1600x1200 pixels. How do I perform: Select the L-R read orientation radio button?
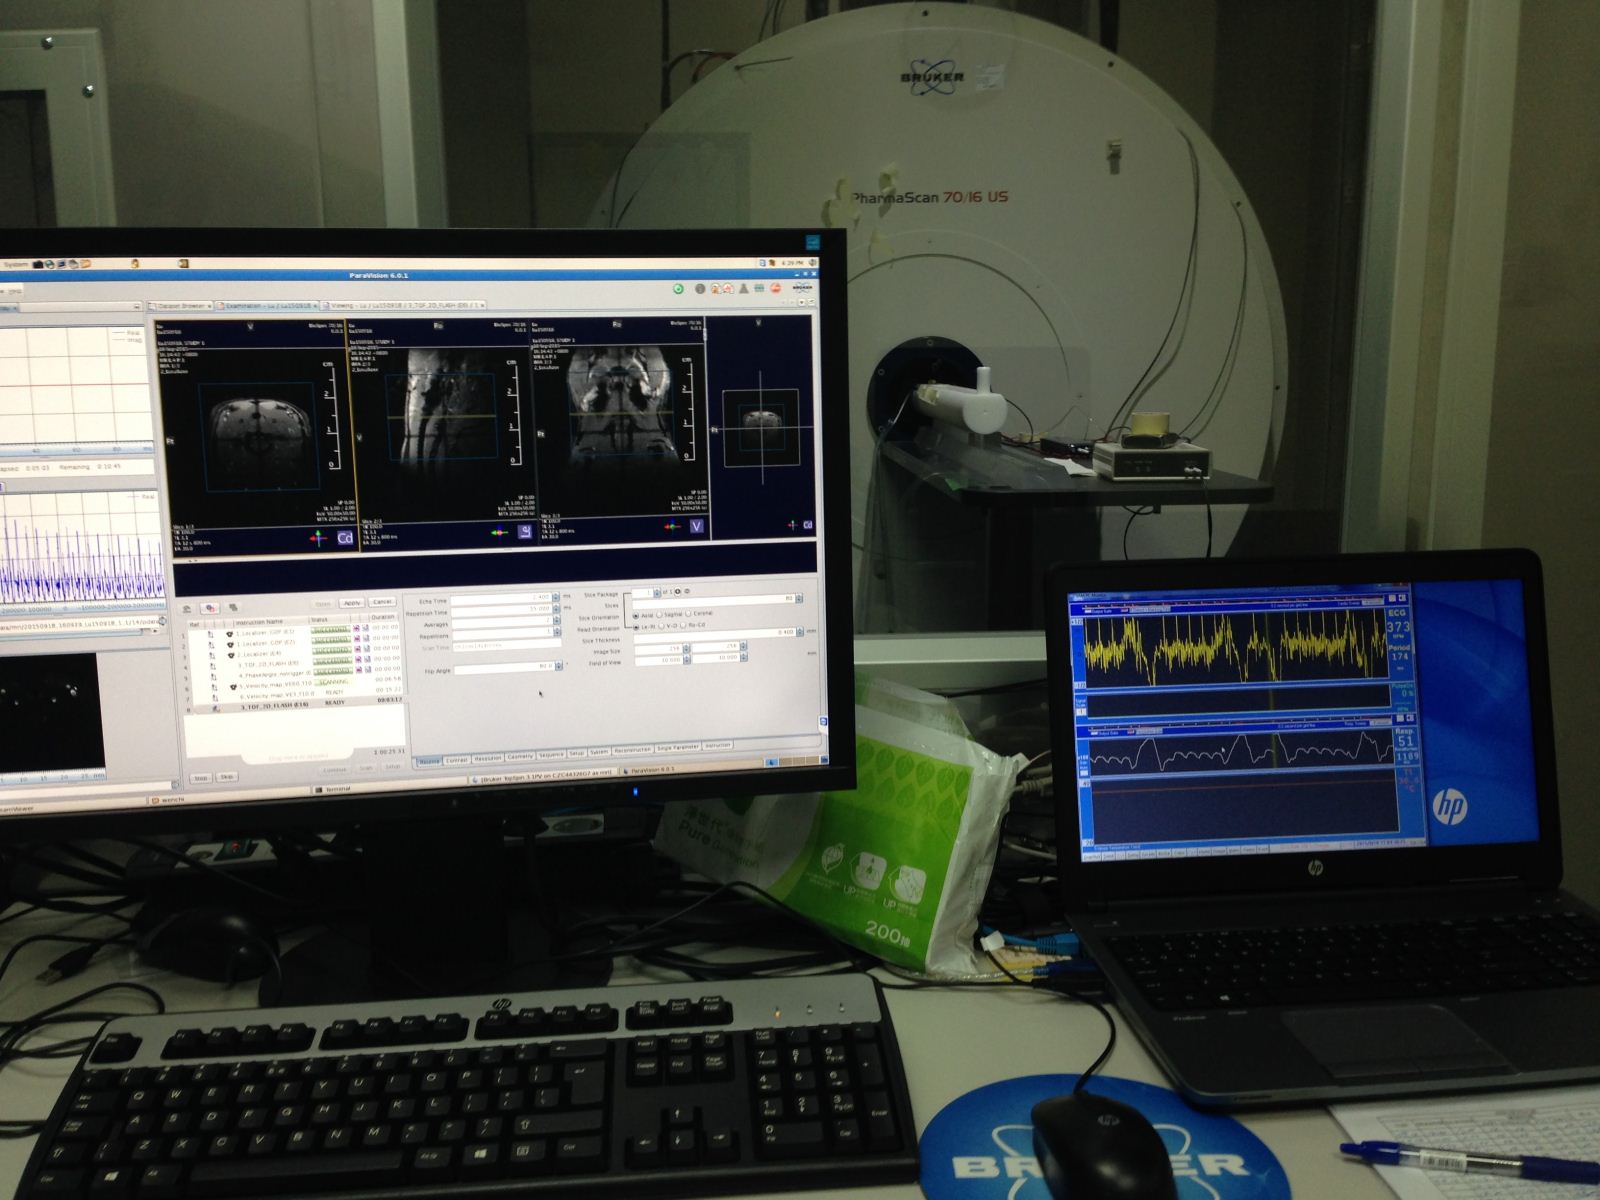(x=636, y=627)
